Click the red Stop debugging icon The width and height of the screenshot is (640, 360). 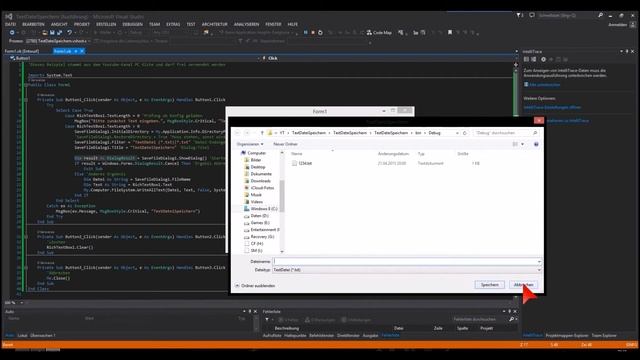click(x=313, y=33)
